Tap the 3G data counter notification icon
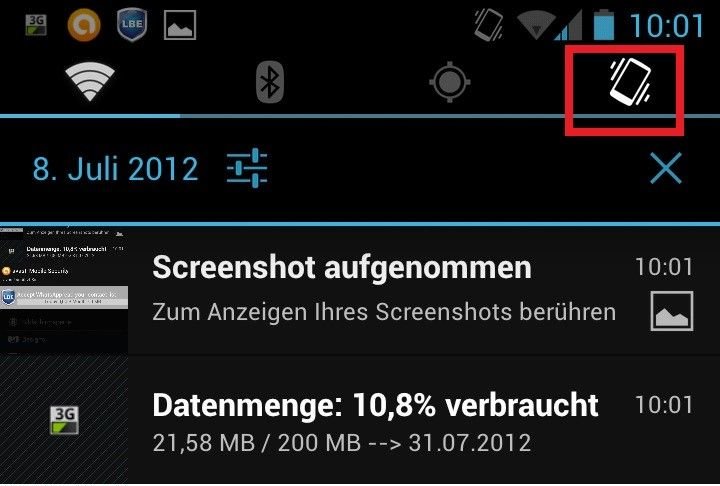Image resolution: width=720 pixels, height=486 pixels. [64, 420]
